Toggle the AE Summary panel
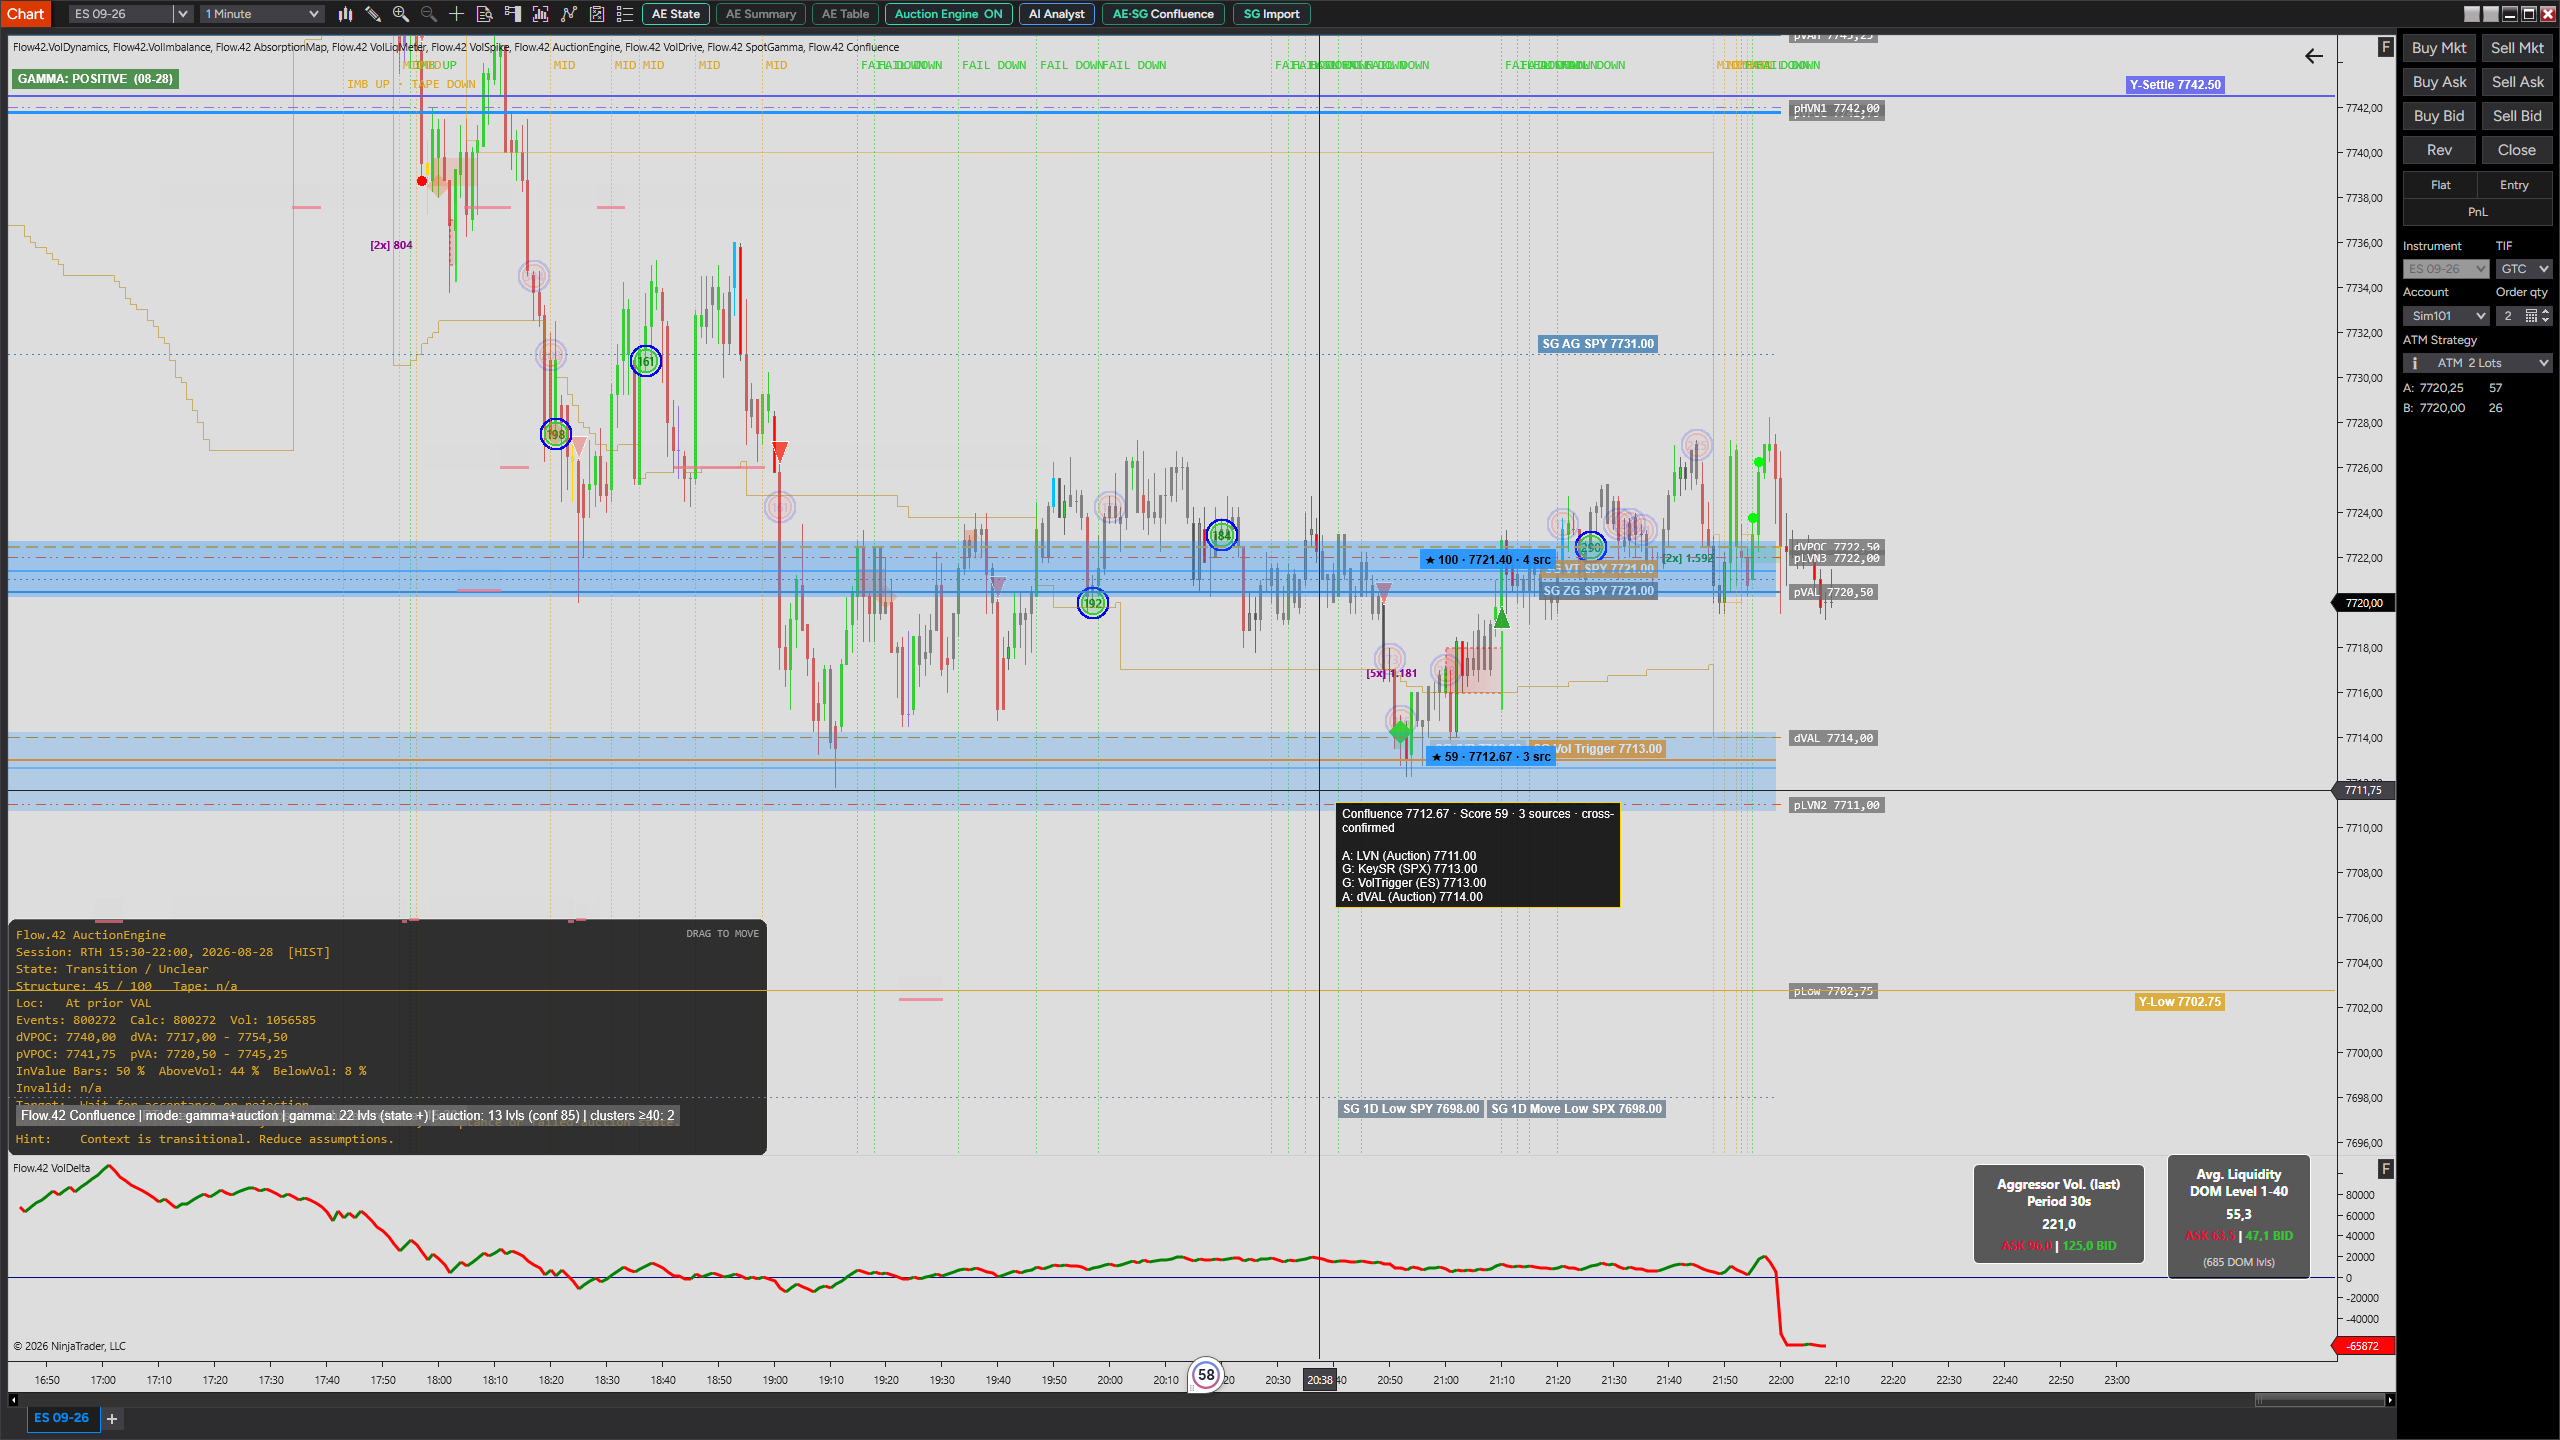Image resolution: width=2560 pixels, height=1440 pixels. [x=761, y=14]
